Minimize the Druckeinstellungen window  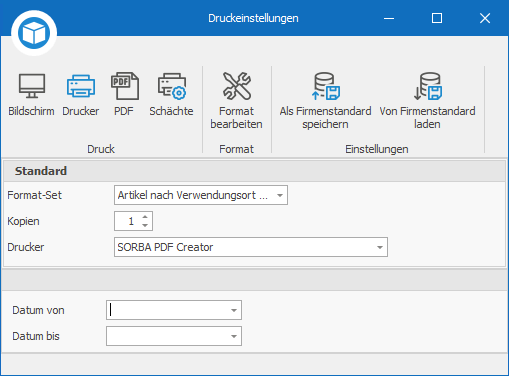[x=389, y=18]
